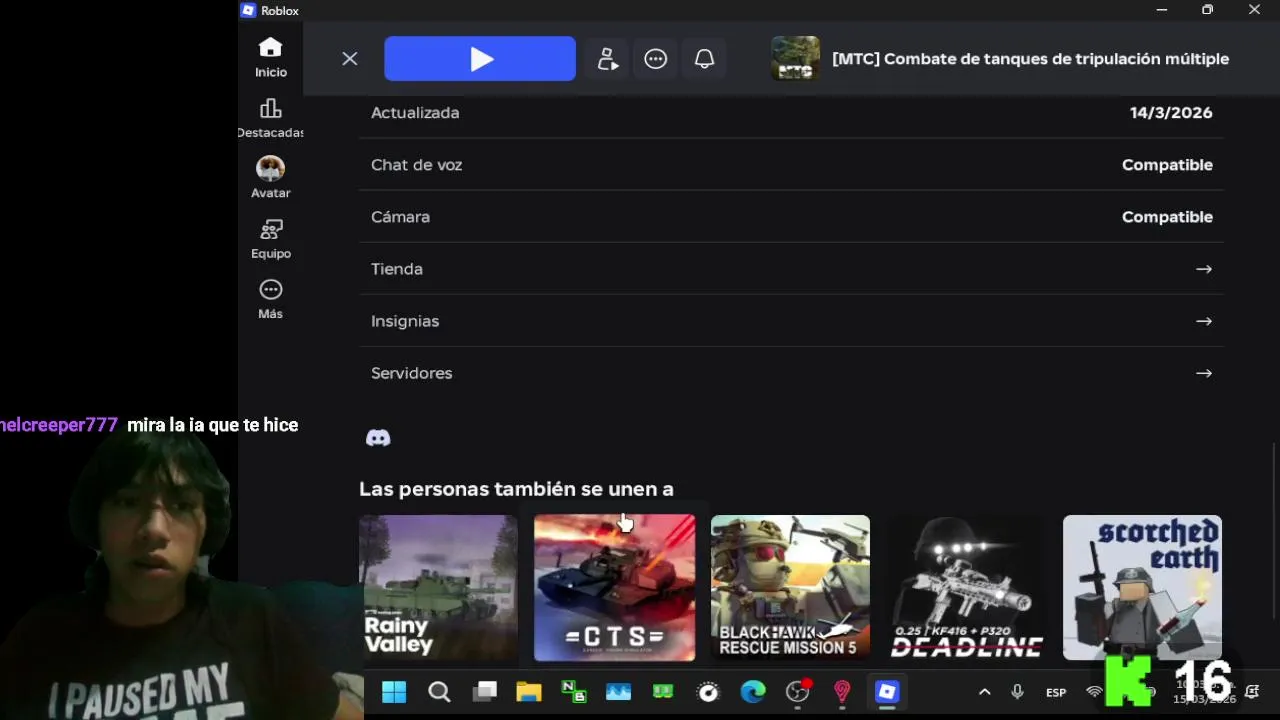
Task: Show hidden system tray icons
Action: [x=984, y=692]
